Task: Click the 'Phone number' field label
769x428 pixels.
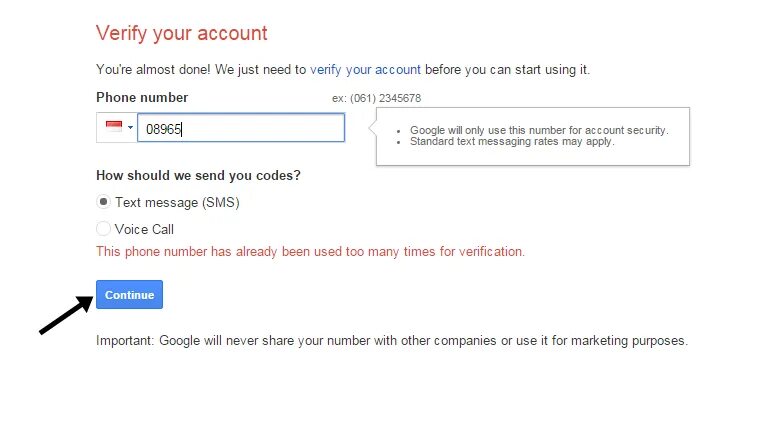Action: 142,98
